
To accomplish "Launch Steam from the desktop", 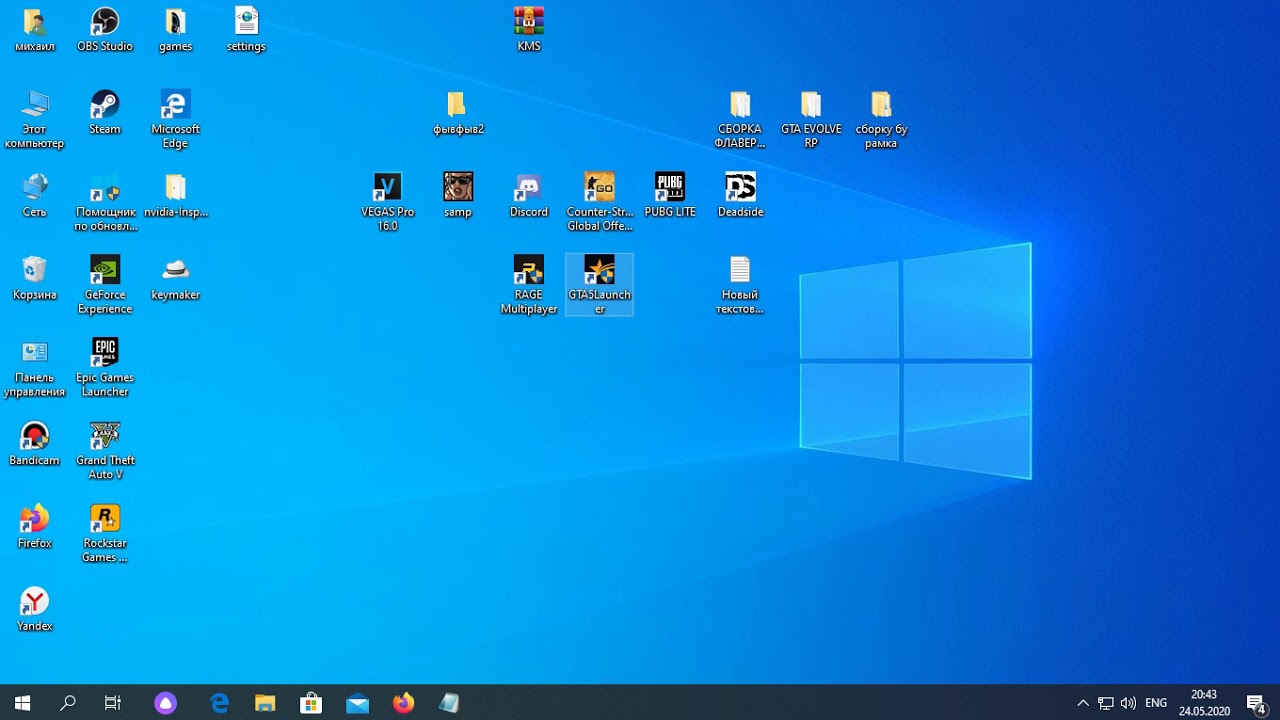I will coord(105,113).
